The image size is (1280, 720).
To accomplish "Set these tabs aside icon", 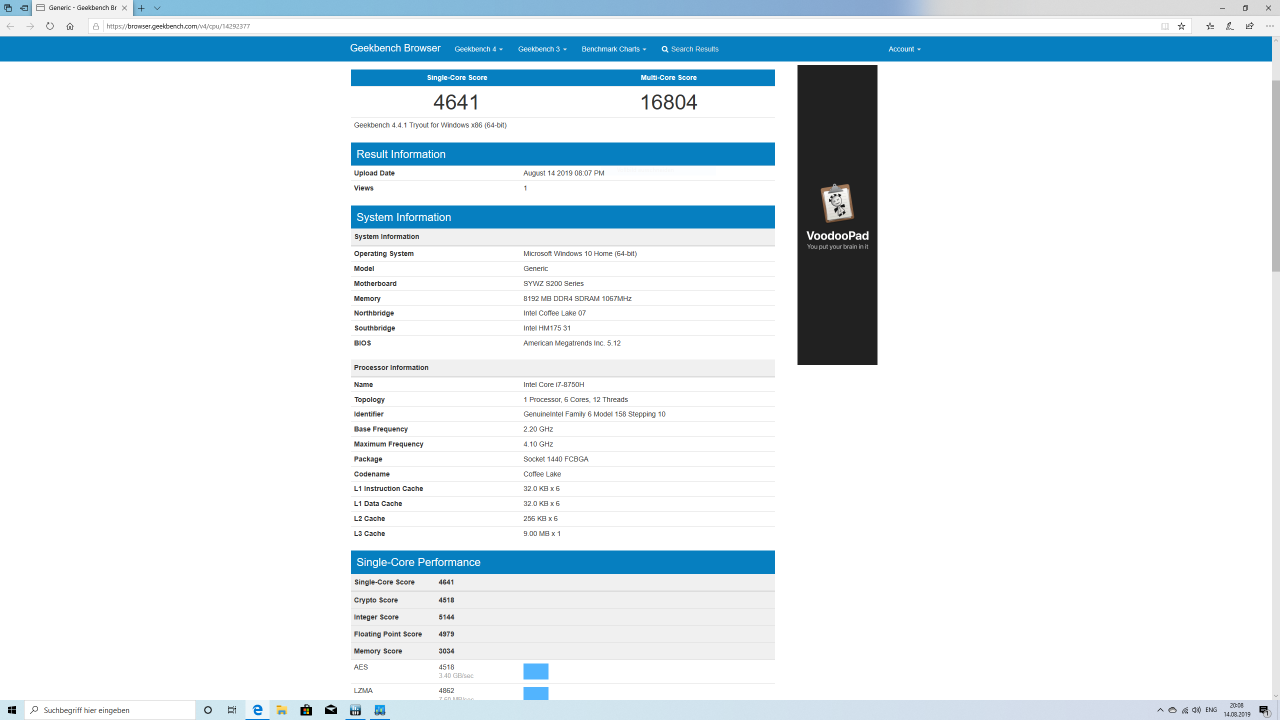I will click(23, 8).
